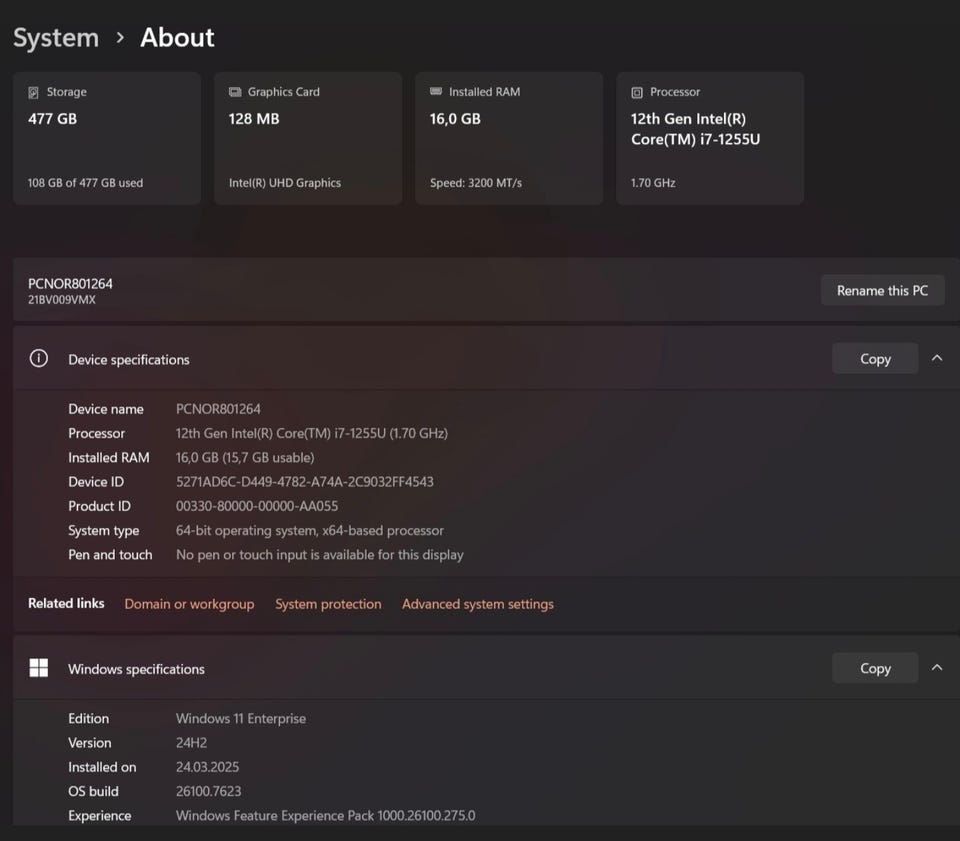This screenshot has width=960, height=841.
Task: Click the Processor chip icon
Action: 637,92
